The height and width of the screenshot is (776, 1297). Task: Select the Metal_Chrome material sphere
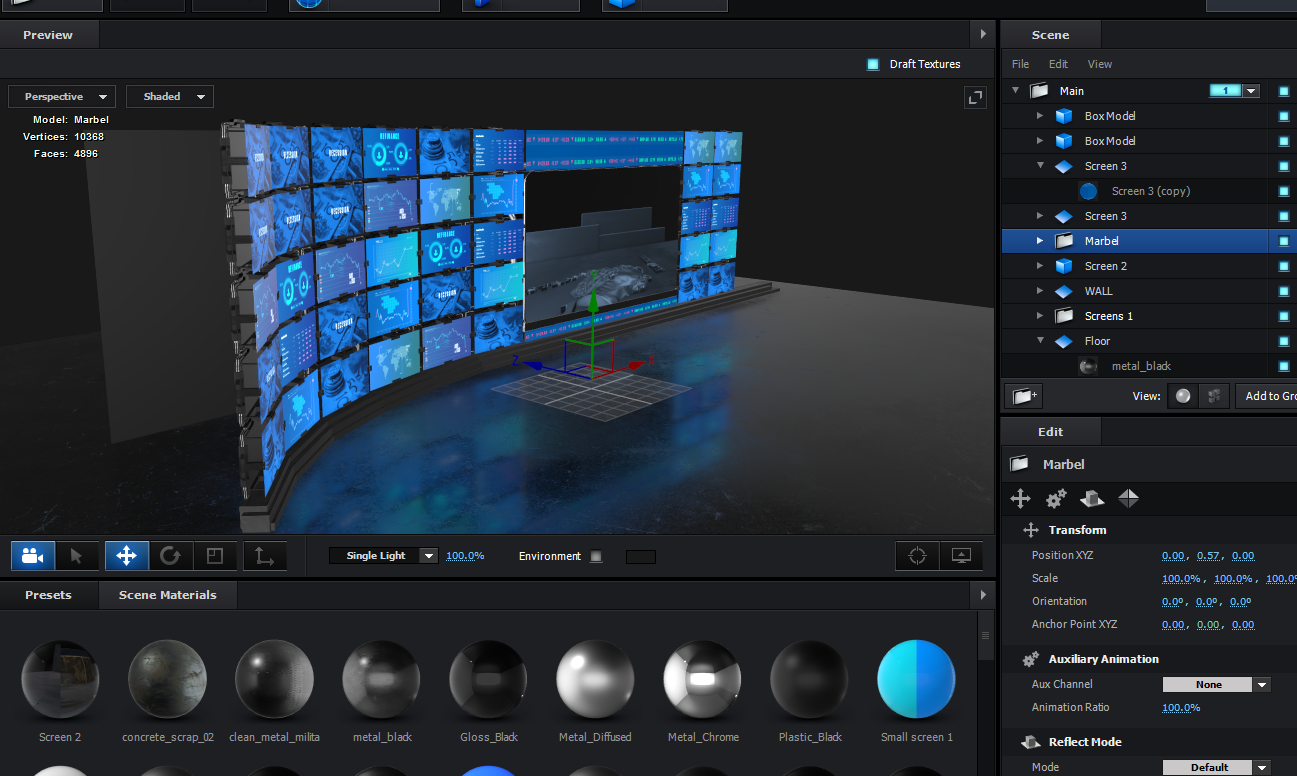(703, 680)
